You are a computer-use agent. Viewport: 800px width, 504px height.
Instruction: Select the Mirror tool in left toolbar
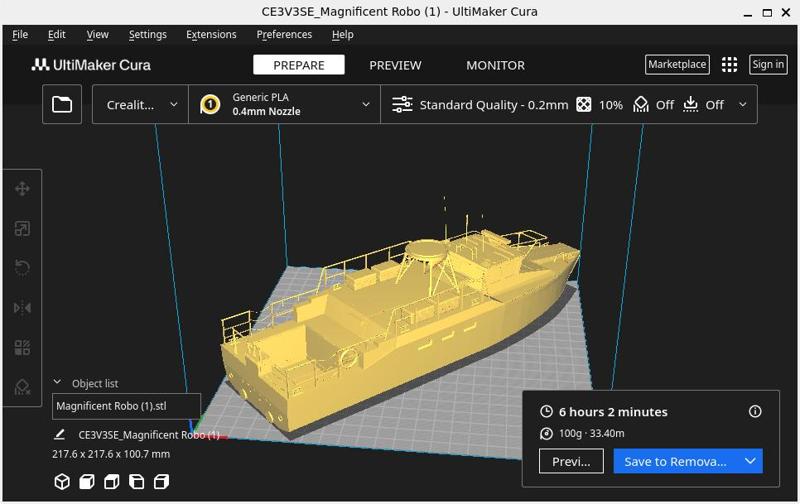point(22,308)
